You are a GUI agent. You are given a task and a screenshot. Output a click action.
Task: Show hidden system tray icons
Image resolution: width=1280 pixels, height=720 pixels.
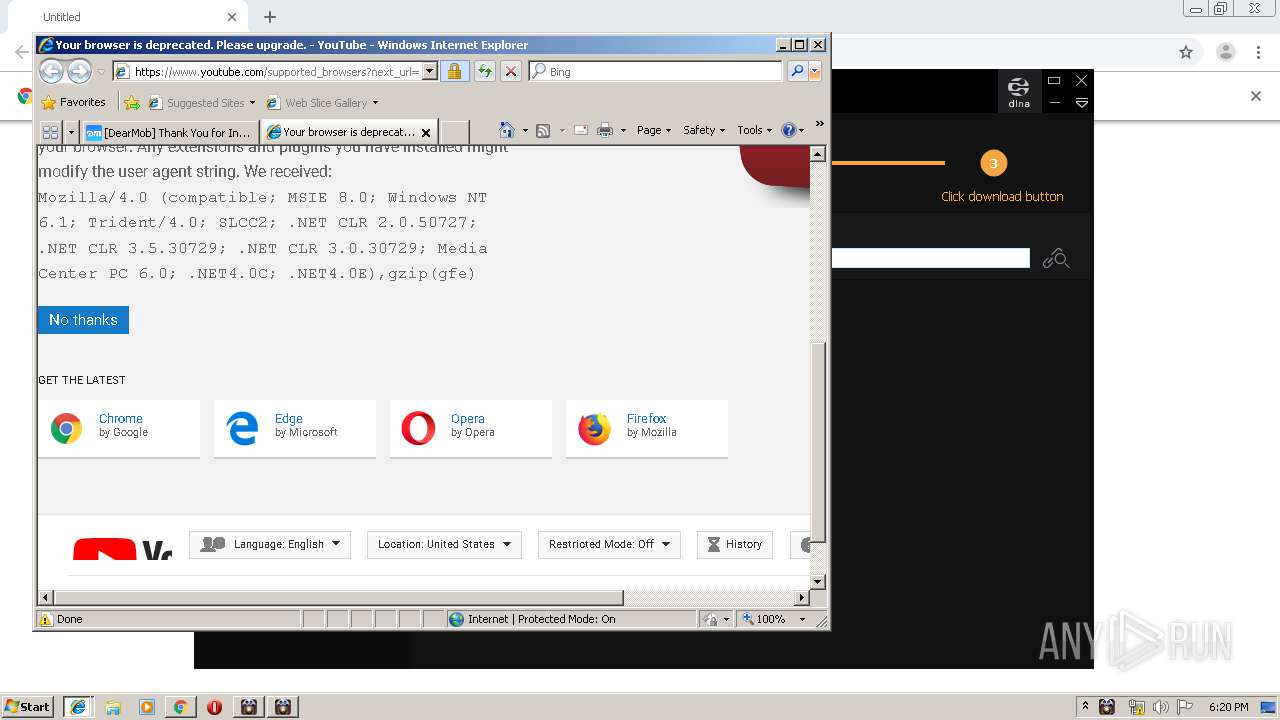1084,707
